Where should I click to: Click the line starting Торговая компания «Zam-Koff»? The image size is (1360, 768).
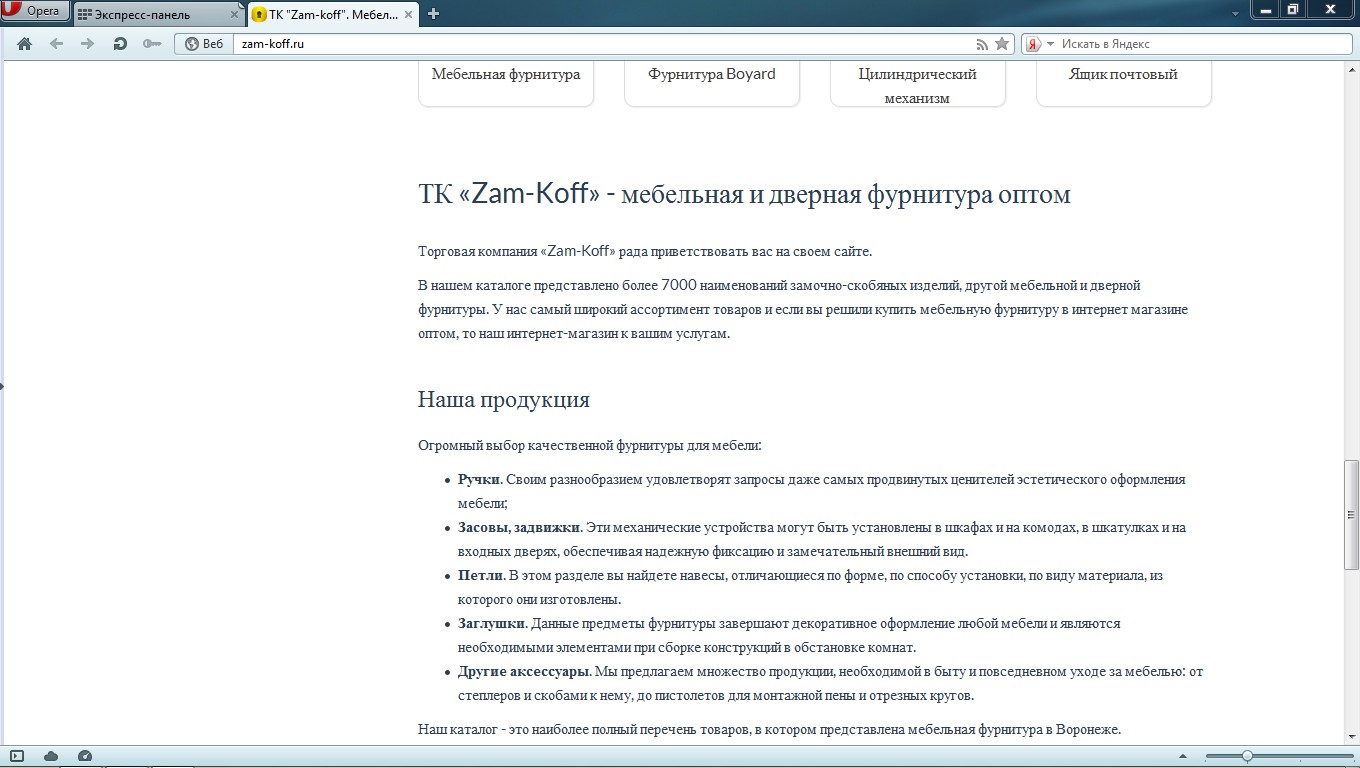tap(645, 251)
